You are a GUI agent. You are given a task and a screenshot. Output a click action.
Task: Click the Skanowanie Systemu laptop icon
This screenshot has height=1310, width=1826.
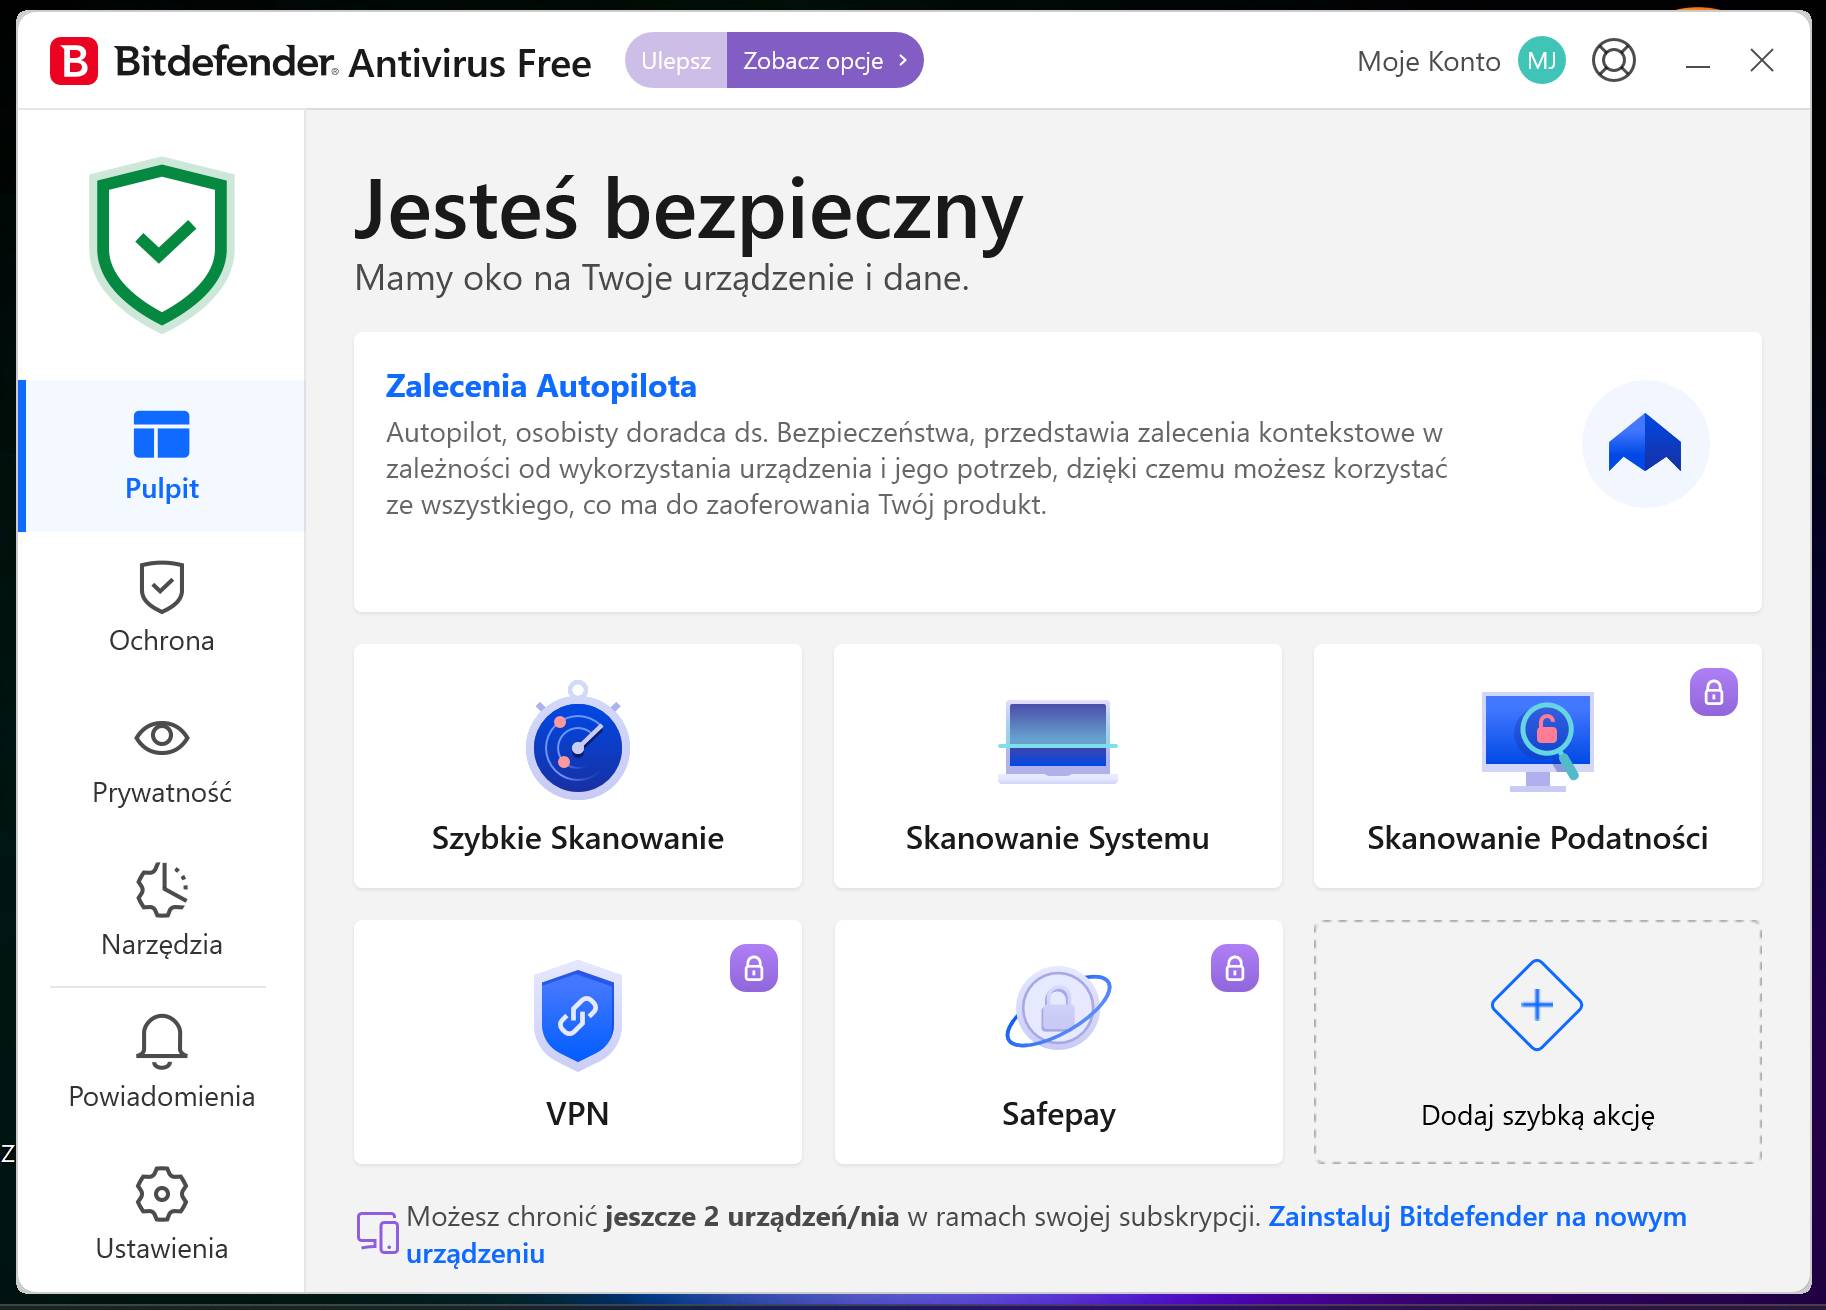[x=1057, y=742]
